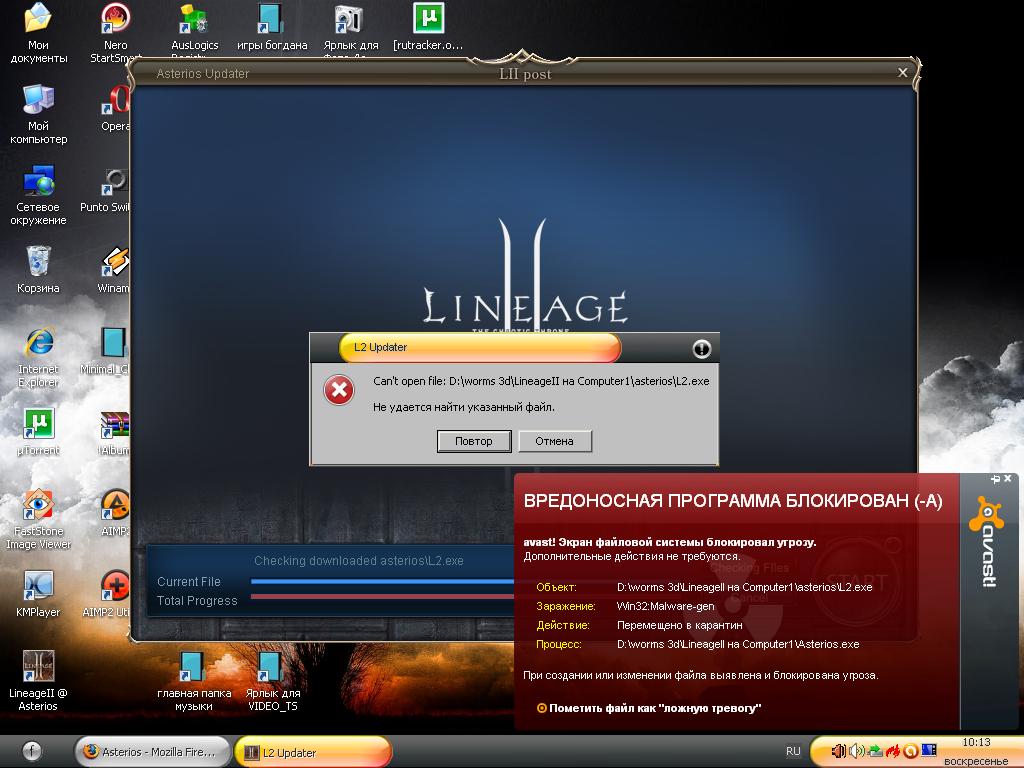Click Отмена button in error dialog
This screenshot has width=1024, height=768.
tap(554, 441)
